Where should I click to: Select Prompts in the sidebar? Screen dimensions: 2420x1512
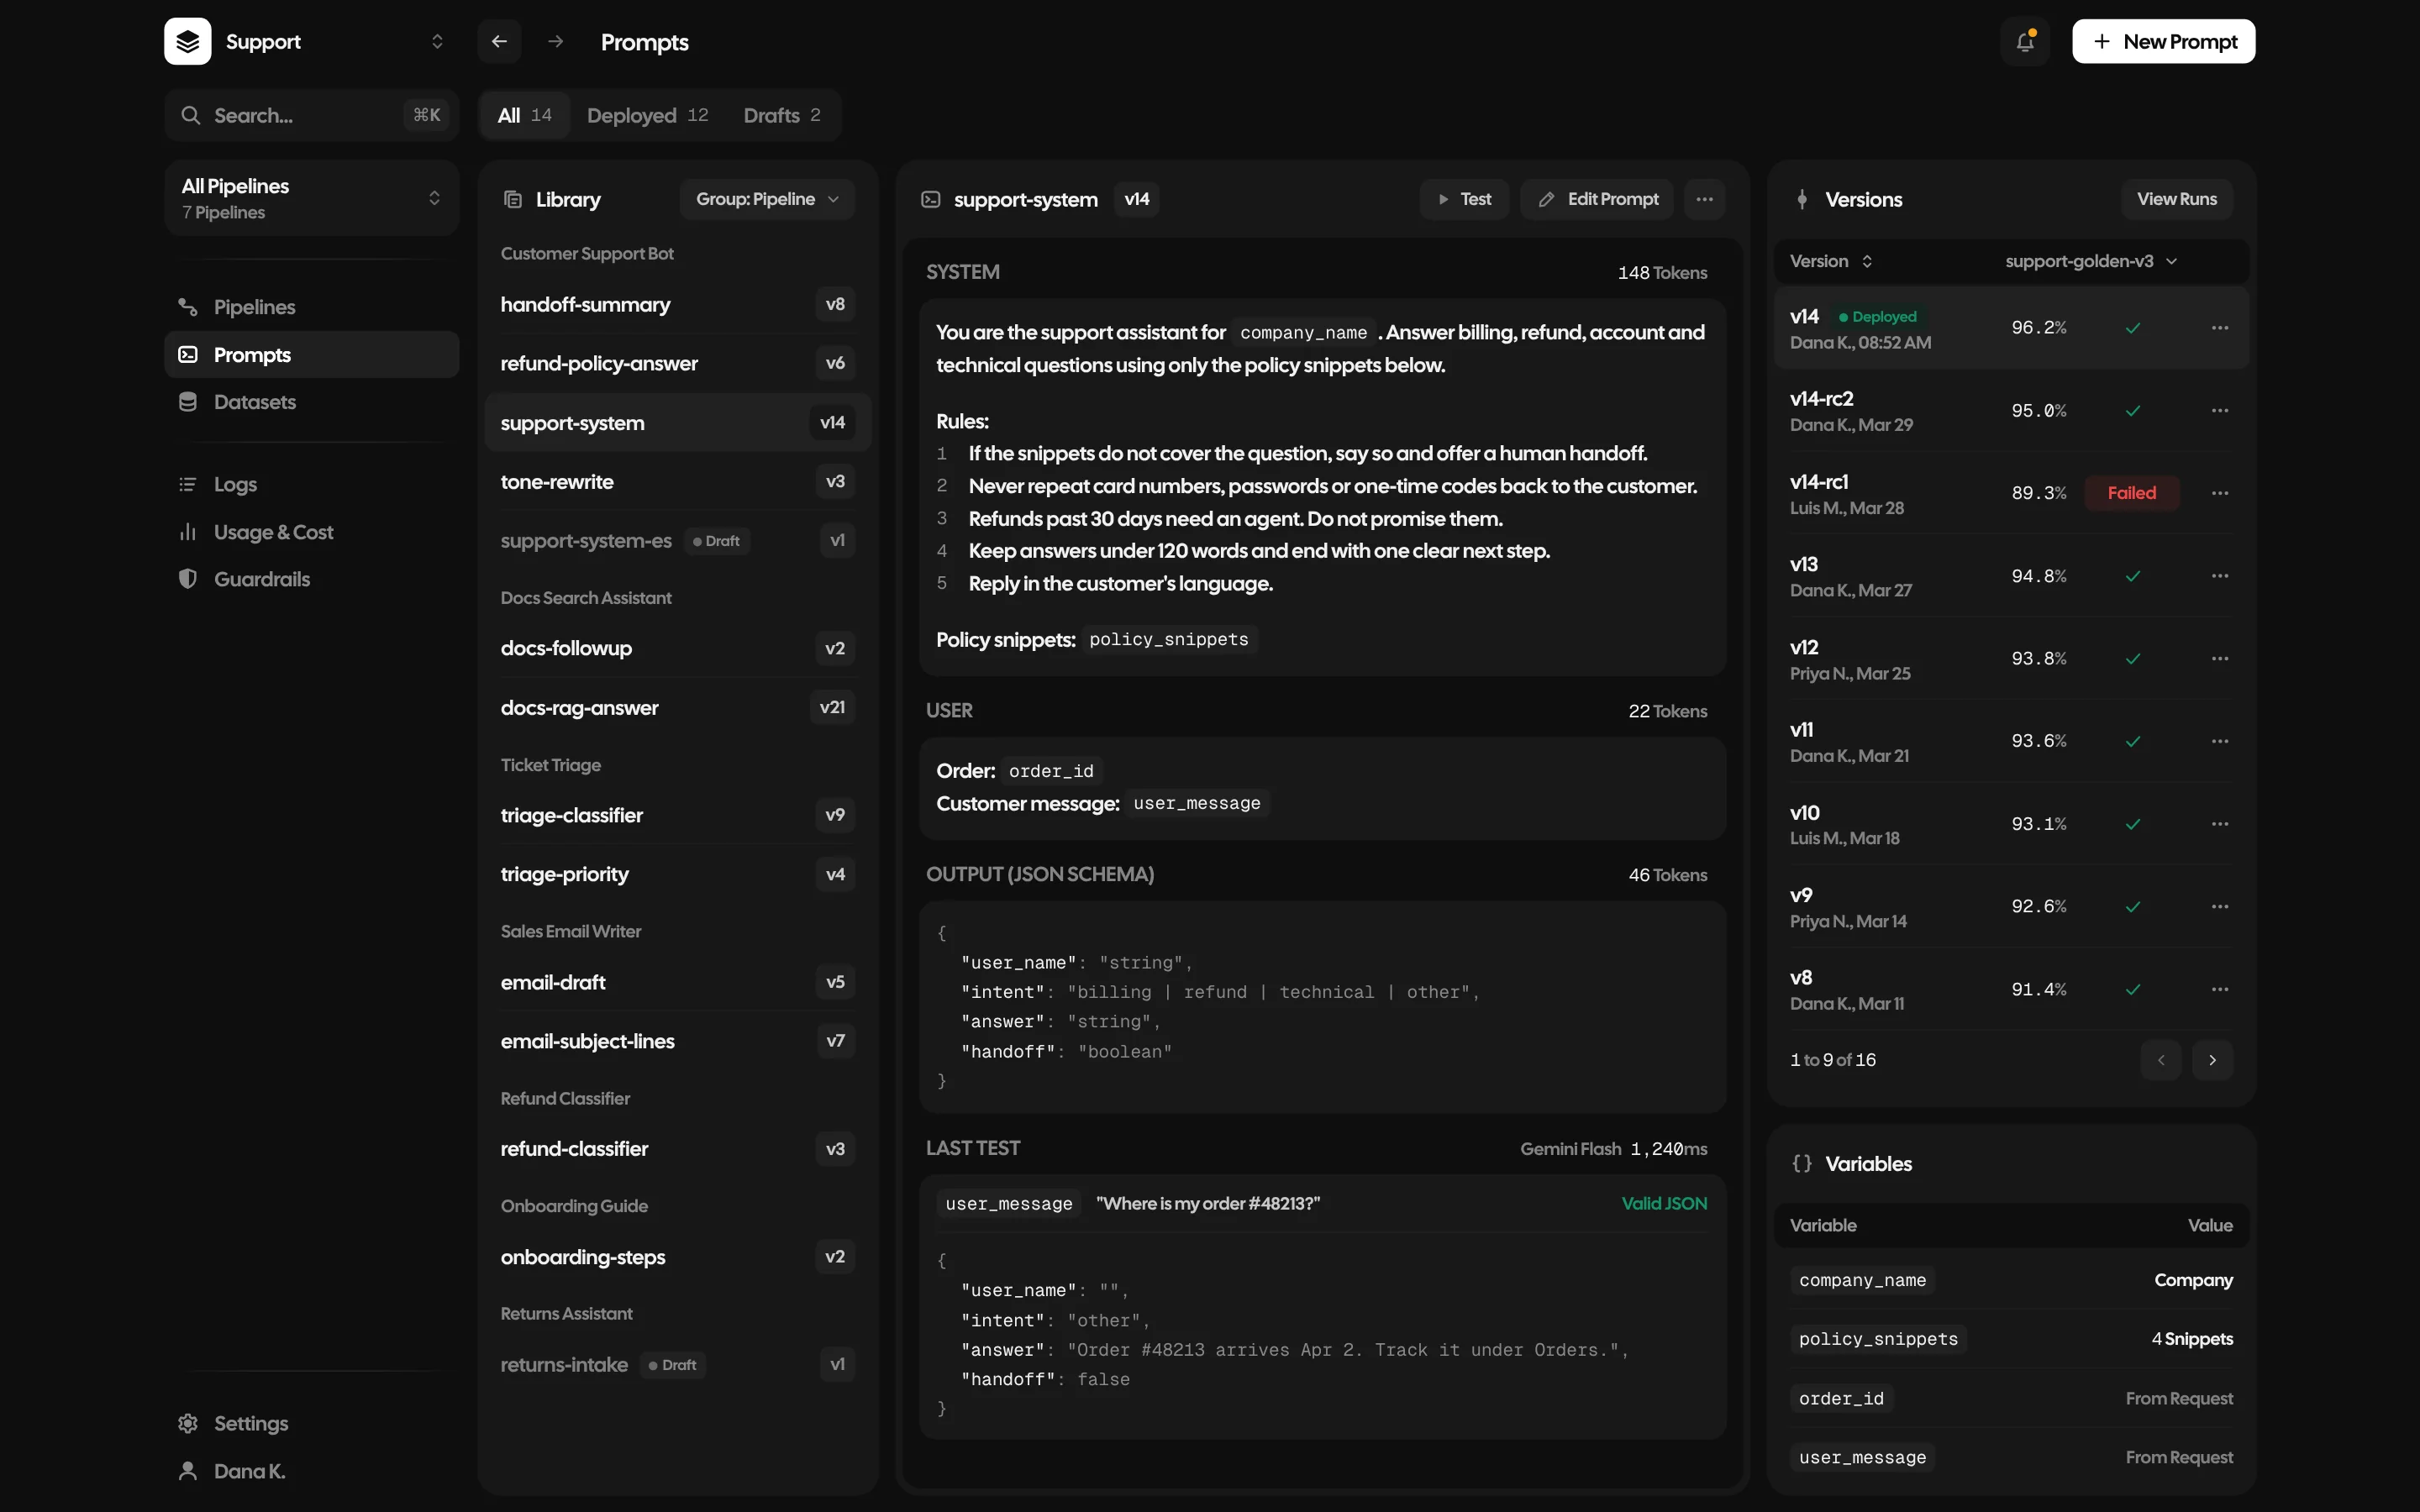click(x=311, y=355)
